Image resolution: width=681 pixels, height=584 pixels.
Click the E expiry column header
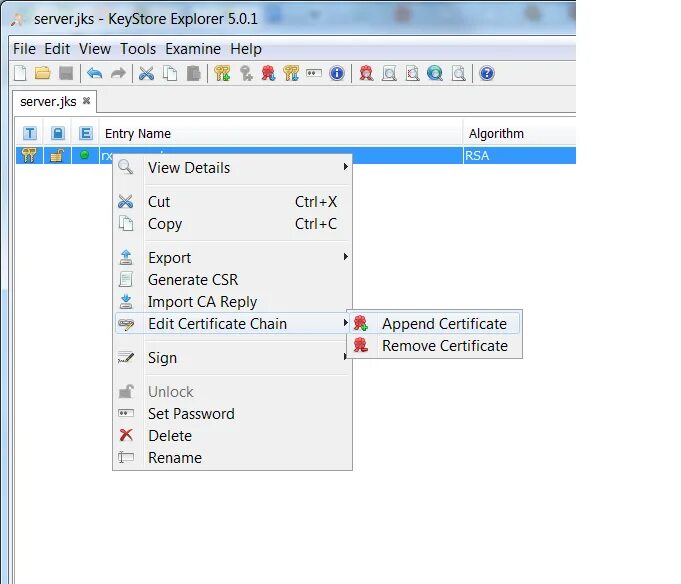pos(86,133)
